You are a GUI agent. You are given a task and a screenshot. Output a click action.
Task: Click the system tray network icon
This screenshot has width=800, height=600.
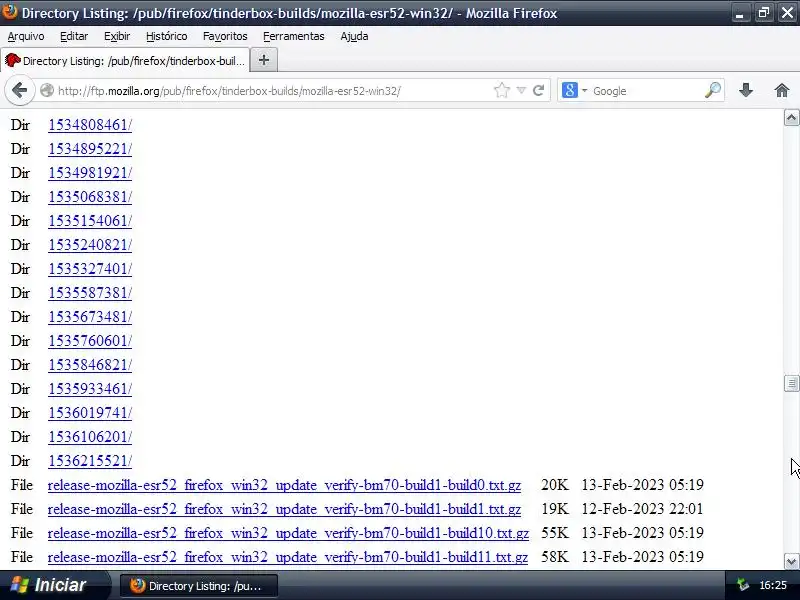(x=743, y=585)
